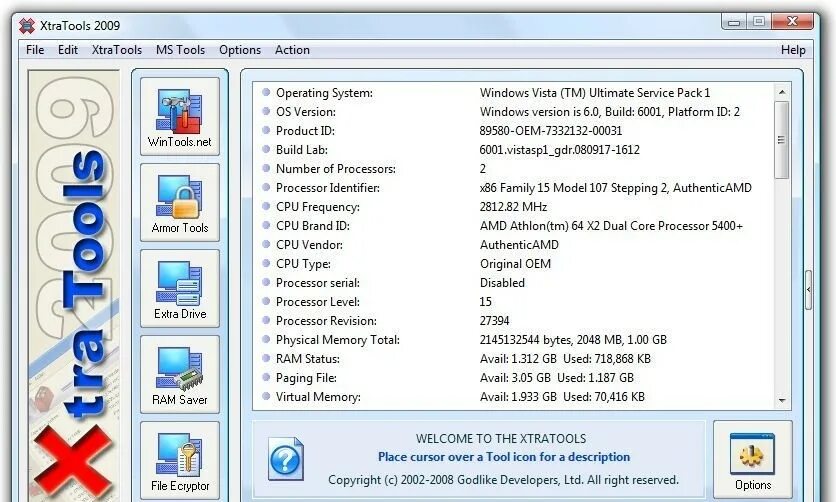Open the File Ecryptor tool

coord(180,460)
